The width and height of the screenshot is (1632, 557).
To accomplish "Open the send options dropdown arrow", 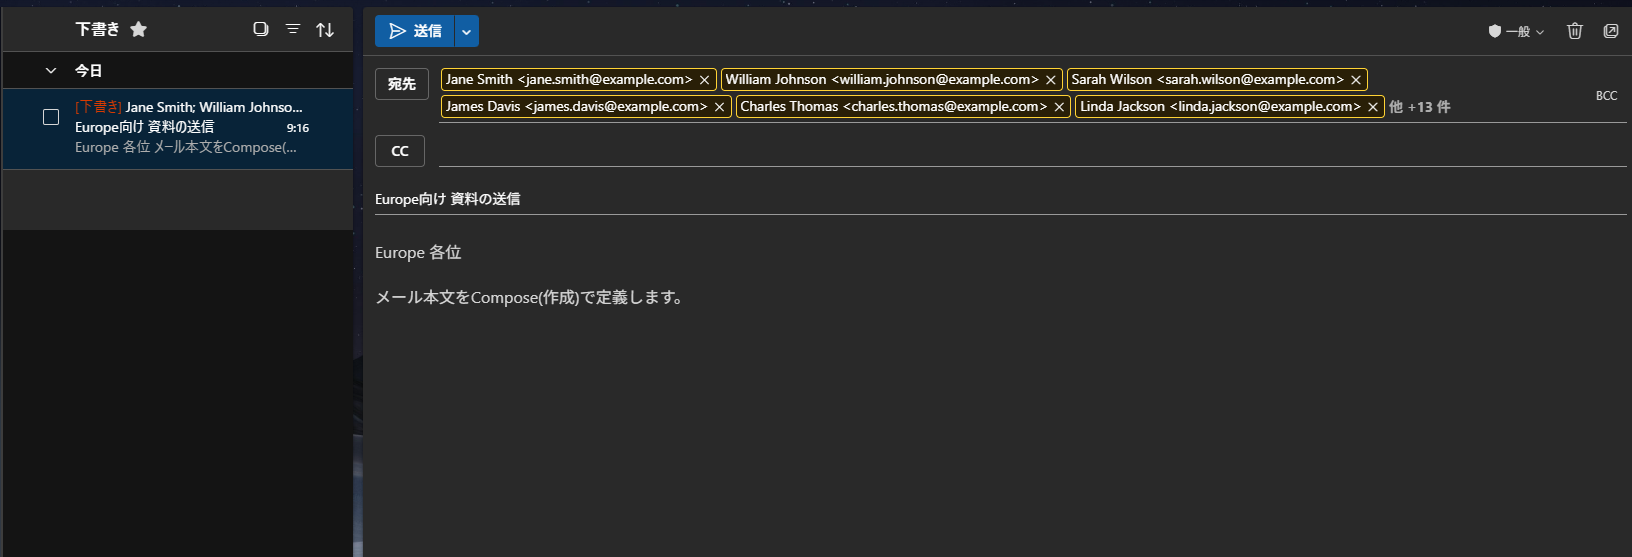I will click(x=467, y=31).
